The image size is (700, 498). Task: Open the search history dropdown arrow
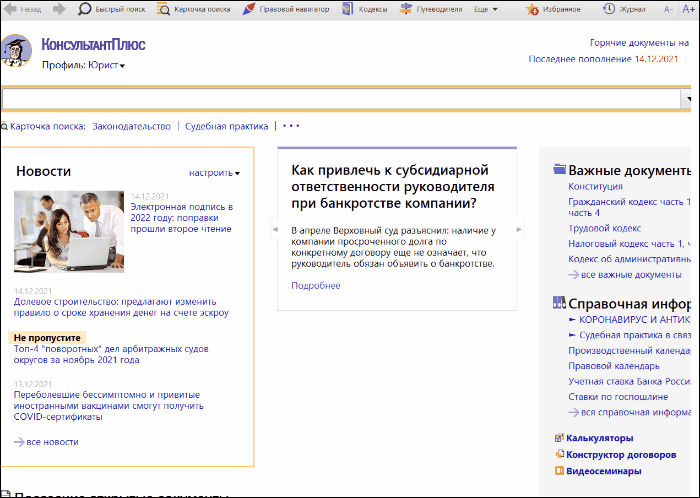[x=688, y=99]
